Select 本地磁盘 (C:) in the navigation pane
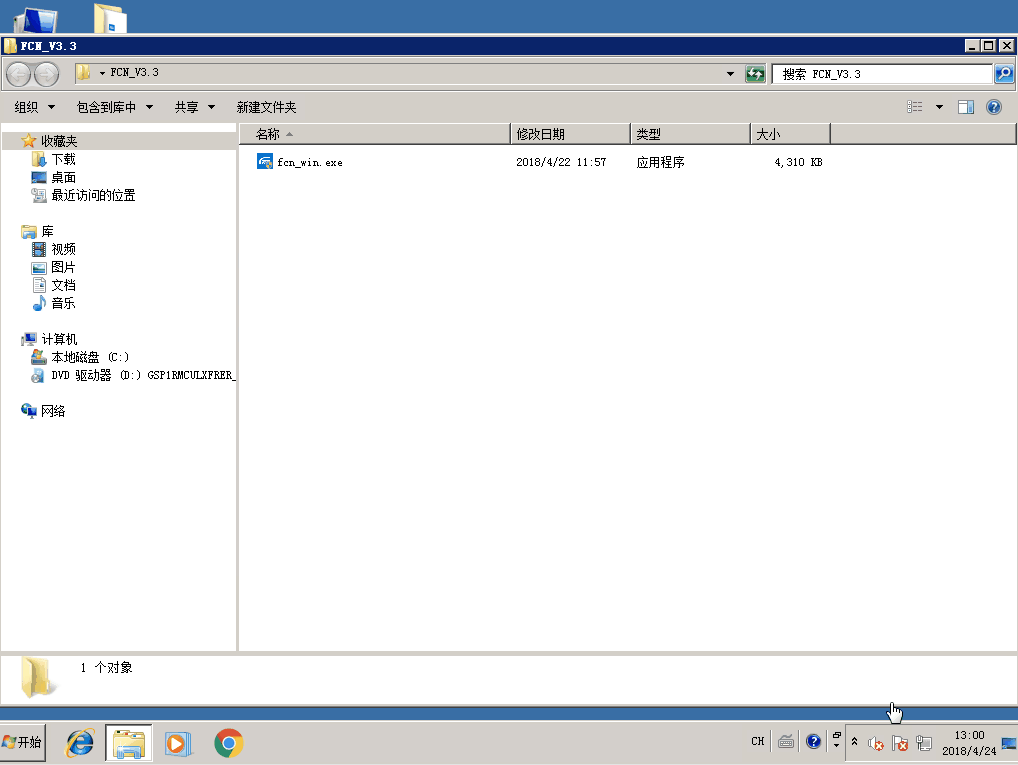The width and height of the screenshot is (1018, 765). coord(90,357)
